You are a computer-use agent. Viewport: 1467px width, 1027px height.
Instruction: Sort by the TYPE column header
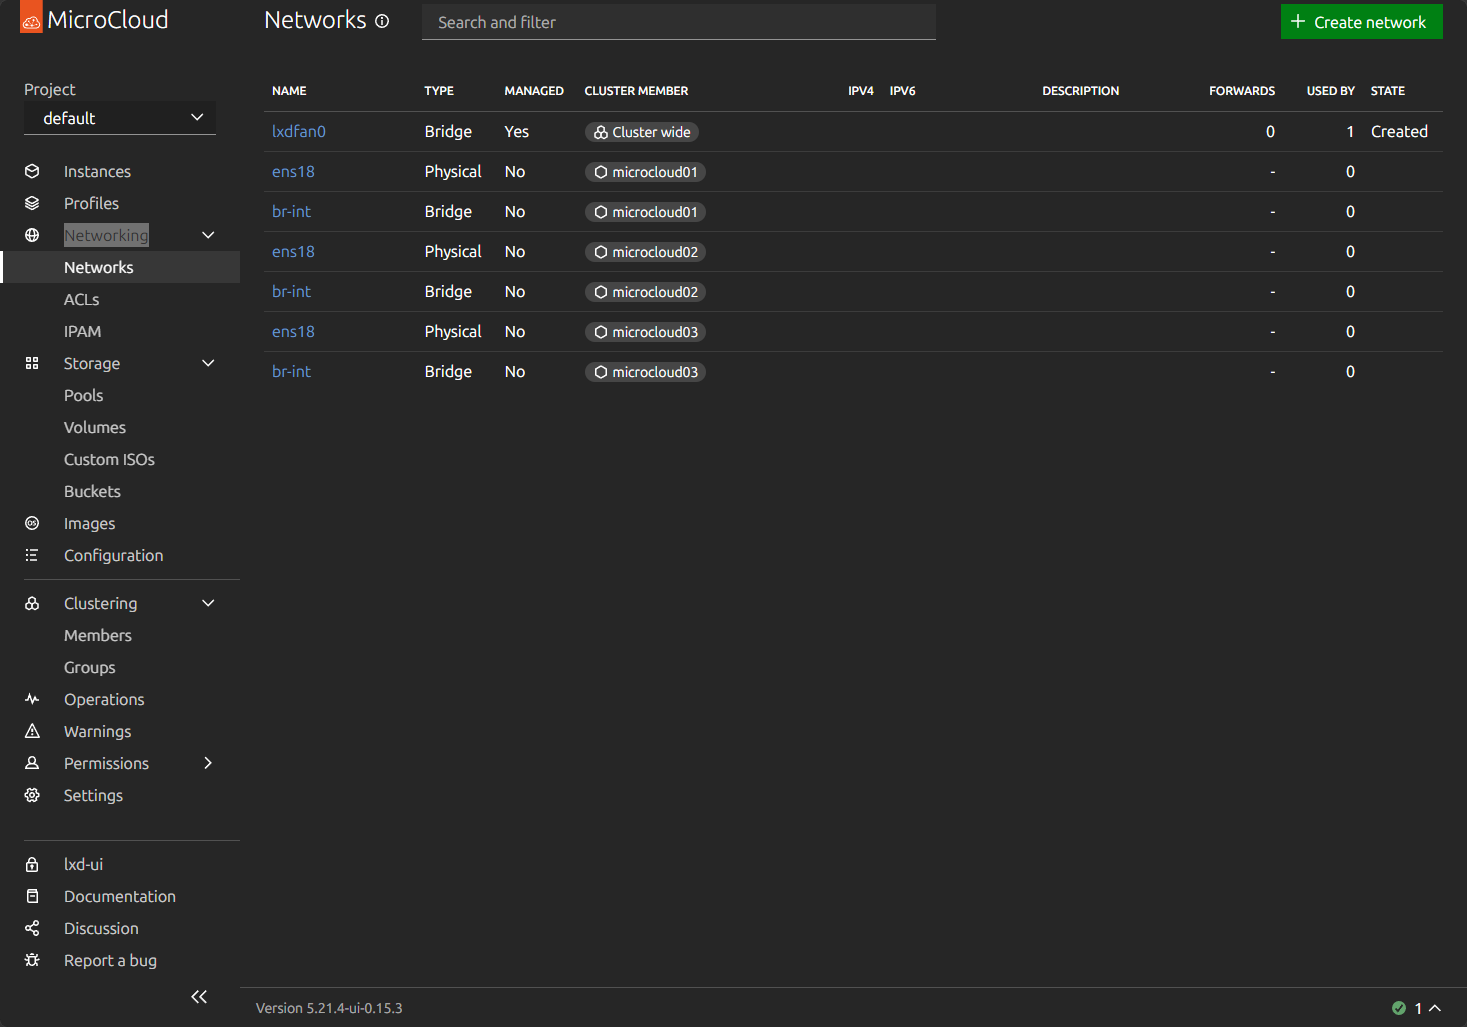point(439,91)
